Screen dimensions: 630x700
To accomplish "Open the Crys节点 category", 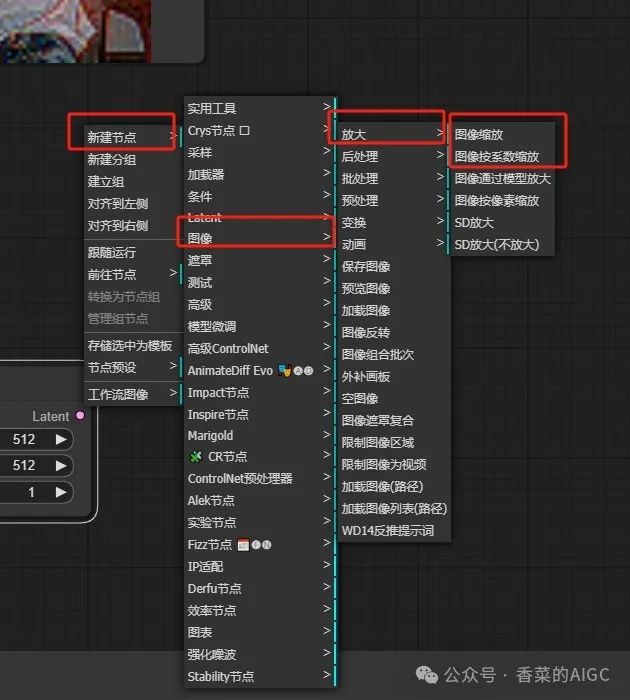I will (x=259, y=130).
